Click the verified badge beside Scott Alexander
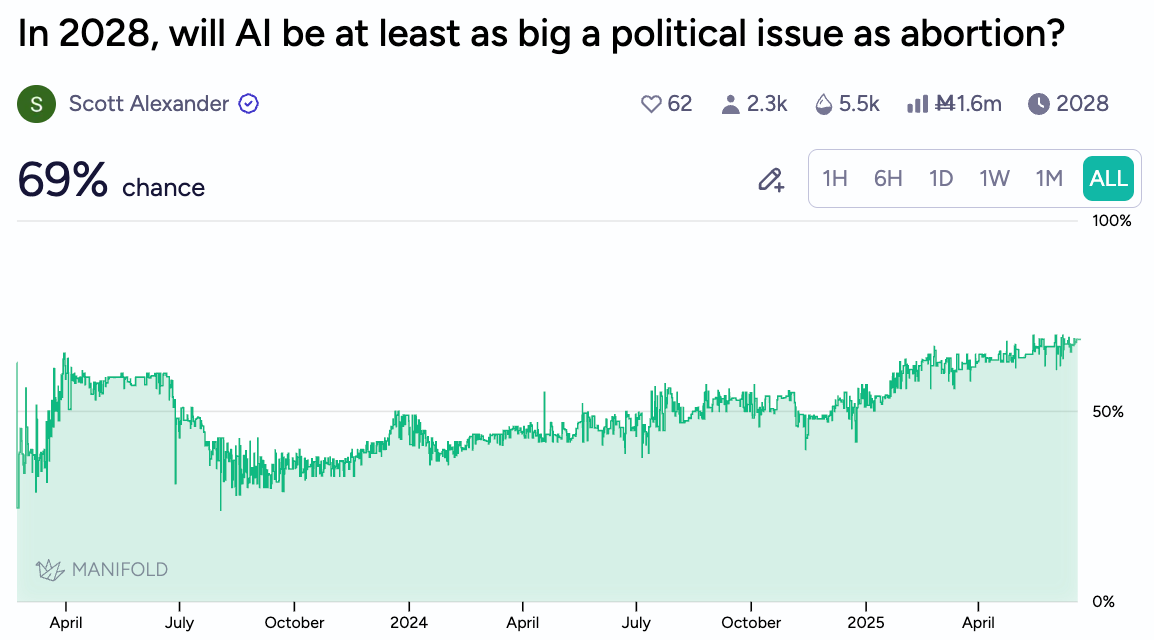Image resolution: width=1154 pixels, height=640 pixels. tap(248, 104)
